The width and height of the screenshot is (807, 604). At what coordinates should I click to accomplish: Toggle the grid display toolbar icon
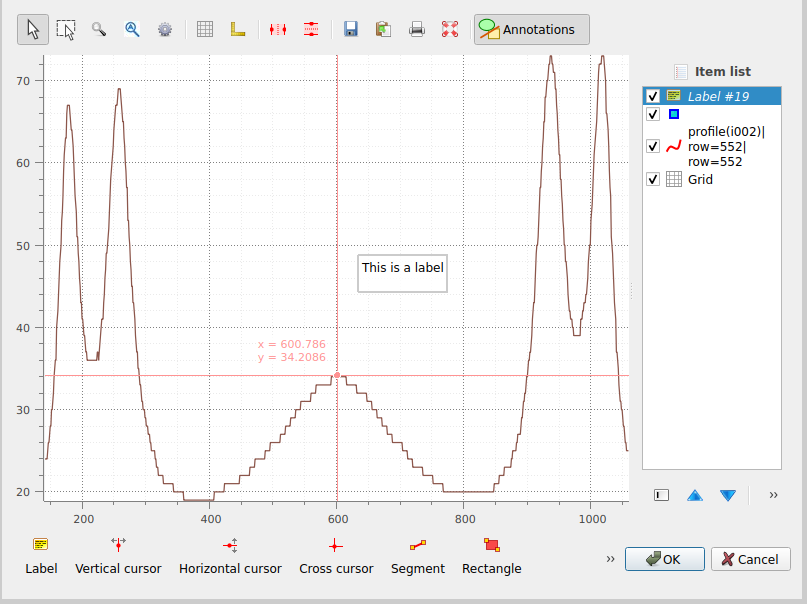pos(205,29)
